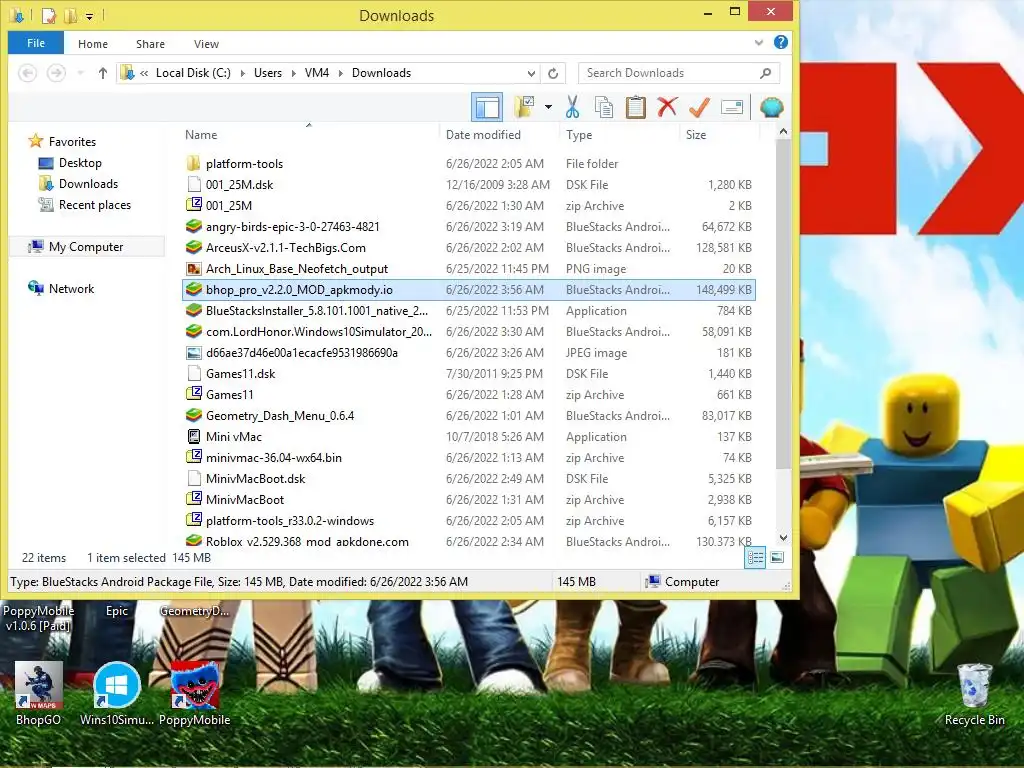This screenshot has width=1024, height=768.
Task: Click the rename toolbar icon
Action: click(732, 107)
